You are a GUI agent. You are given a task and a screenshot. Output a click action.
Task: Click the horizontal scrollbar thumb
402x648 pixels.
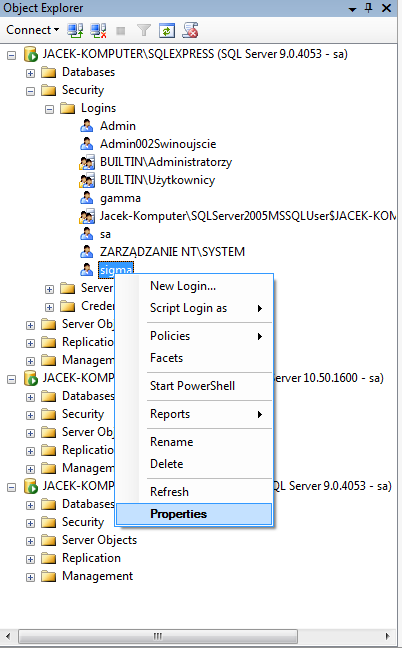pyautogui.click(x=158, y=636)
